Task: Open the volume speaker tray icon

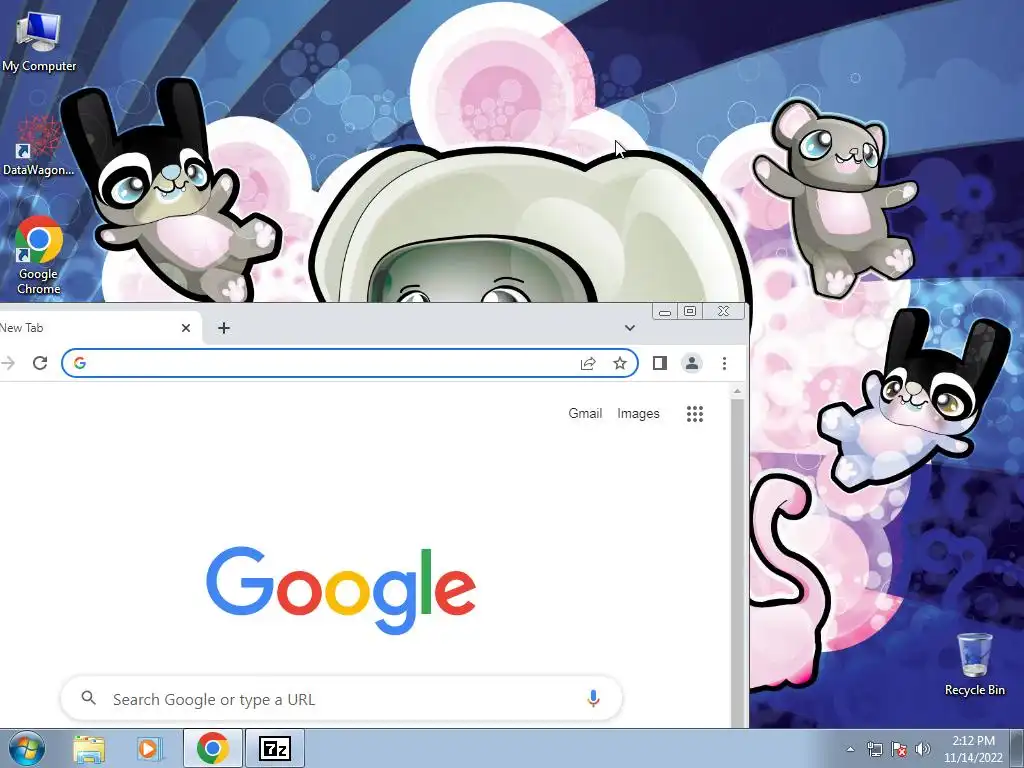Action: (923, 749)
